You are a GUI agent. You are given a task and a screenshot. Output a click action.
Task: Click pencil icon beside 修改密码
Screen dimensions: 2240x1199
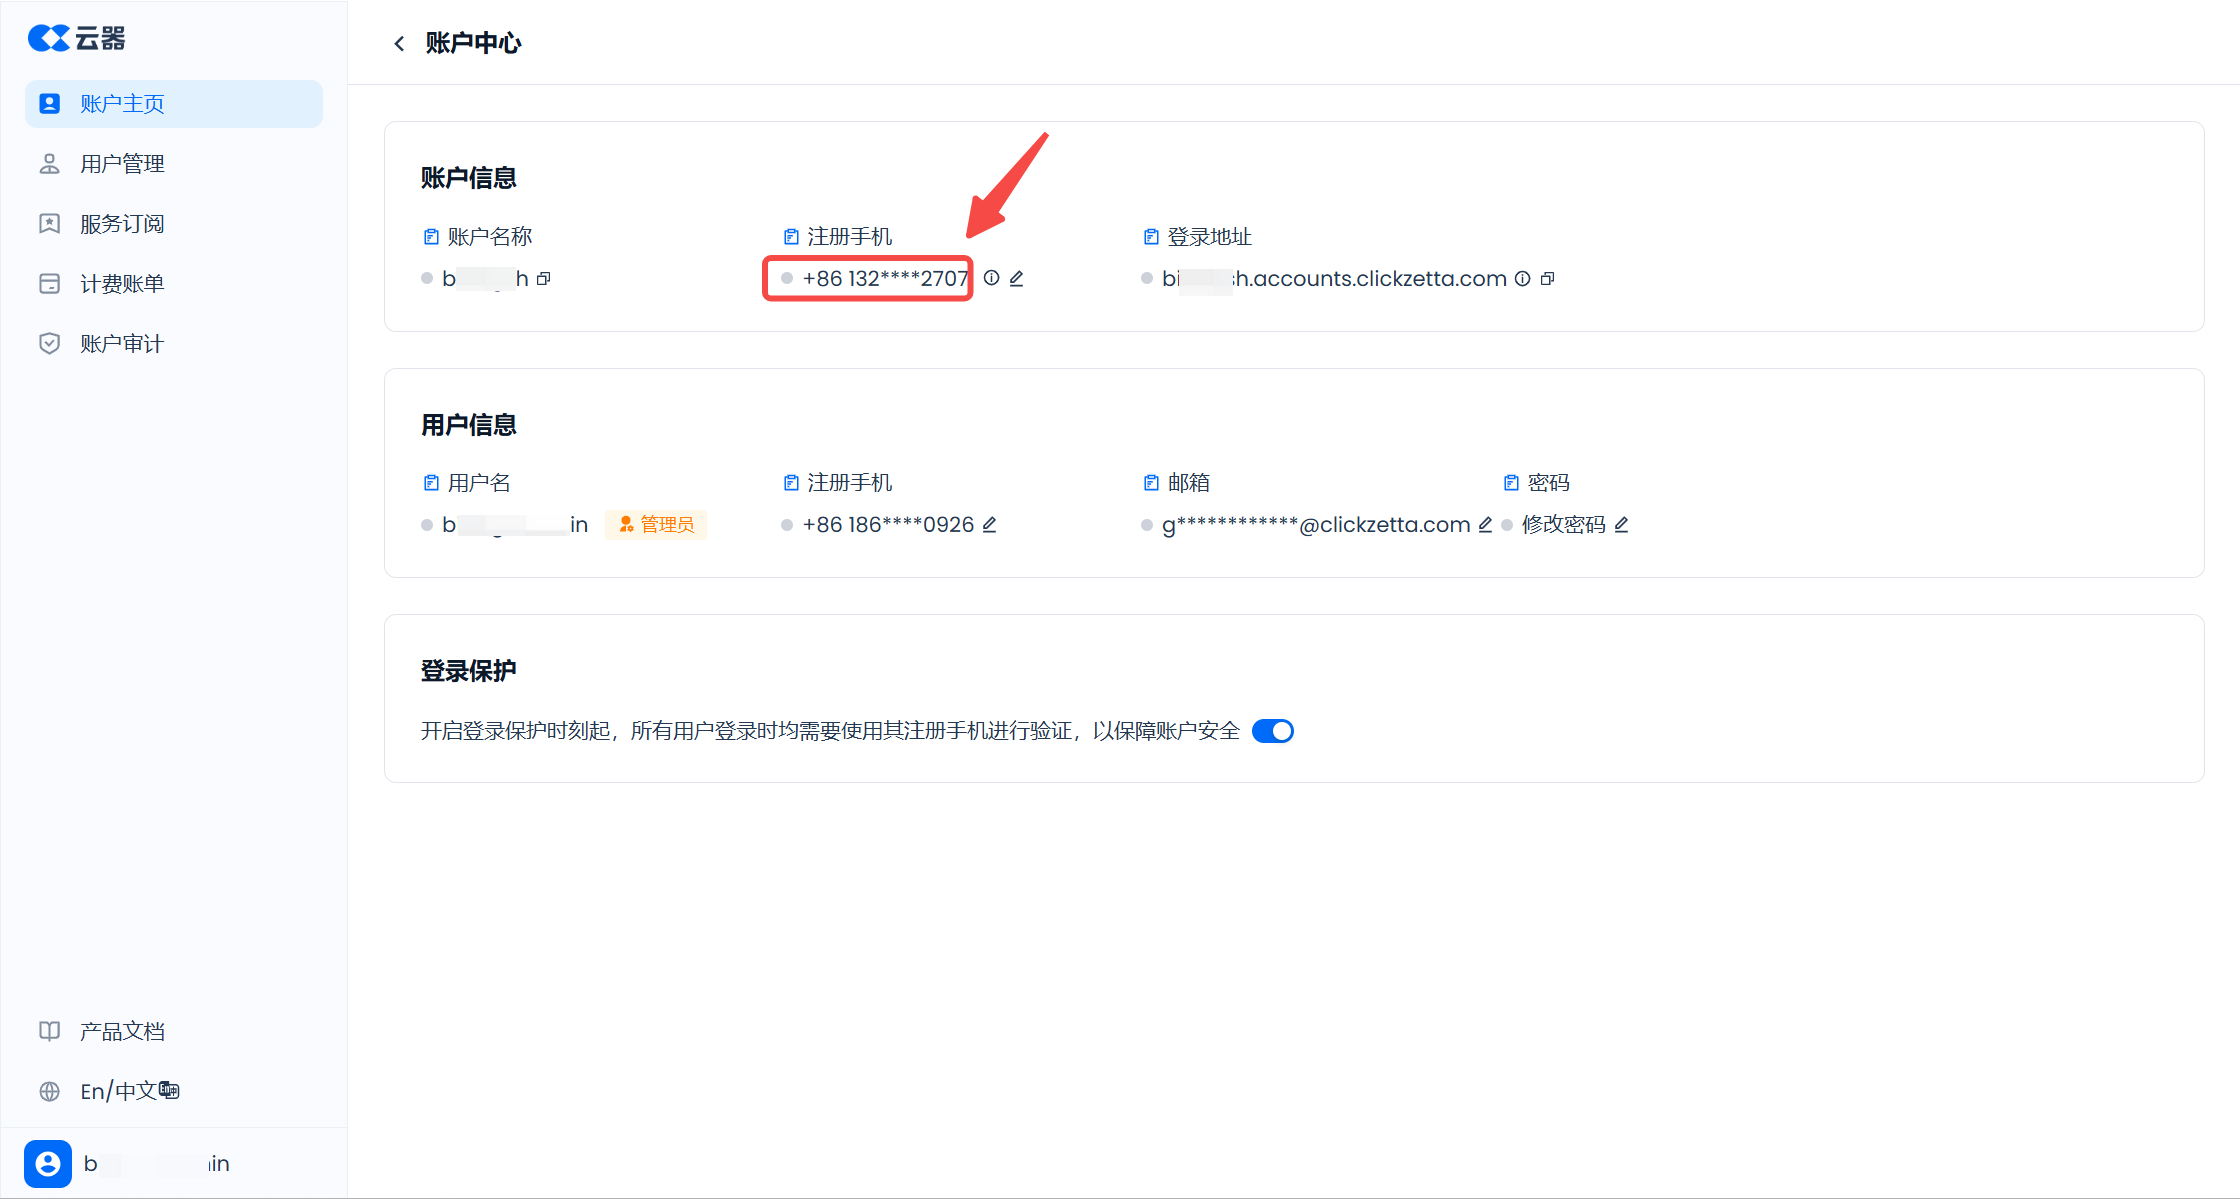1621,525
